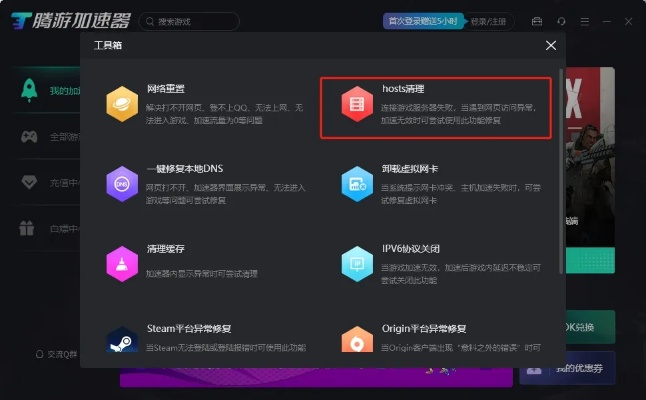Click the Origin平台异常修复 title
646x400 pixels.
pos(424,328)
